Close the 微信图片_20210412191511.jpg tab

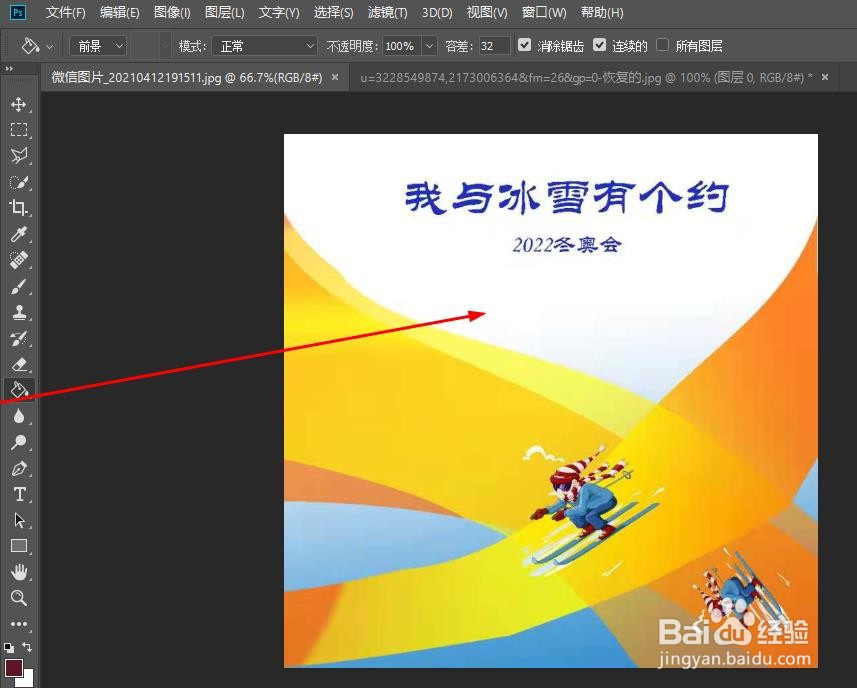point(335,78)
